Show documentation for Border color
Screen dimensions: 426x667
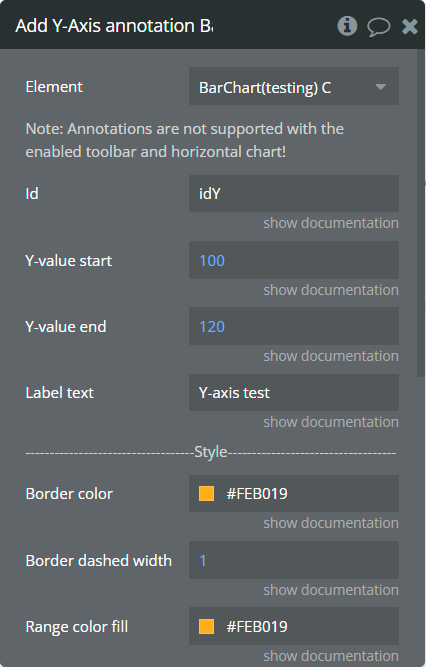(x=331, y=523)
